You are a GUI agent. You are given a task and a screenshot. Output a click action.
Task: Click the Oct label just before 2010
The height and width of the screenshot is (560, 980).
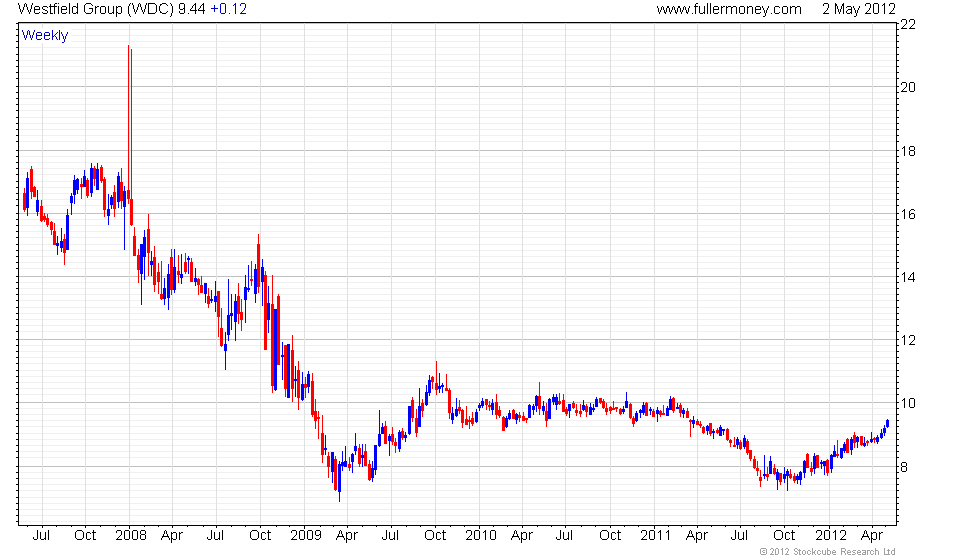point(435,536)
